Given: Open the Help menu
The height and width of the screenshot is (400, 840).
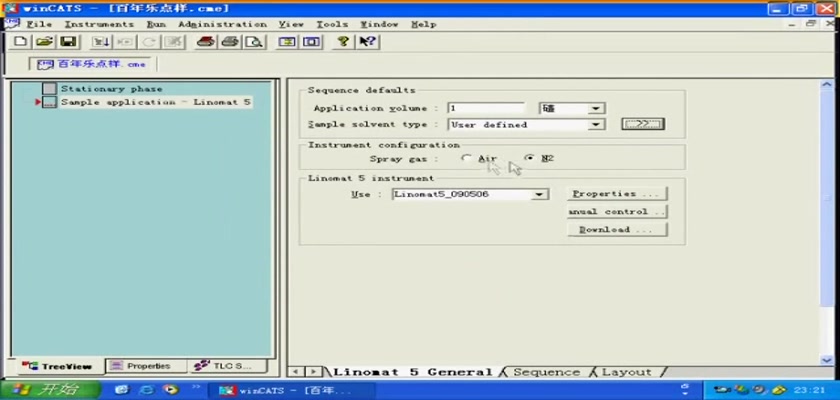Looking at the screenshot, I should pyautogui.click(x=423, y=24).
